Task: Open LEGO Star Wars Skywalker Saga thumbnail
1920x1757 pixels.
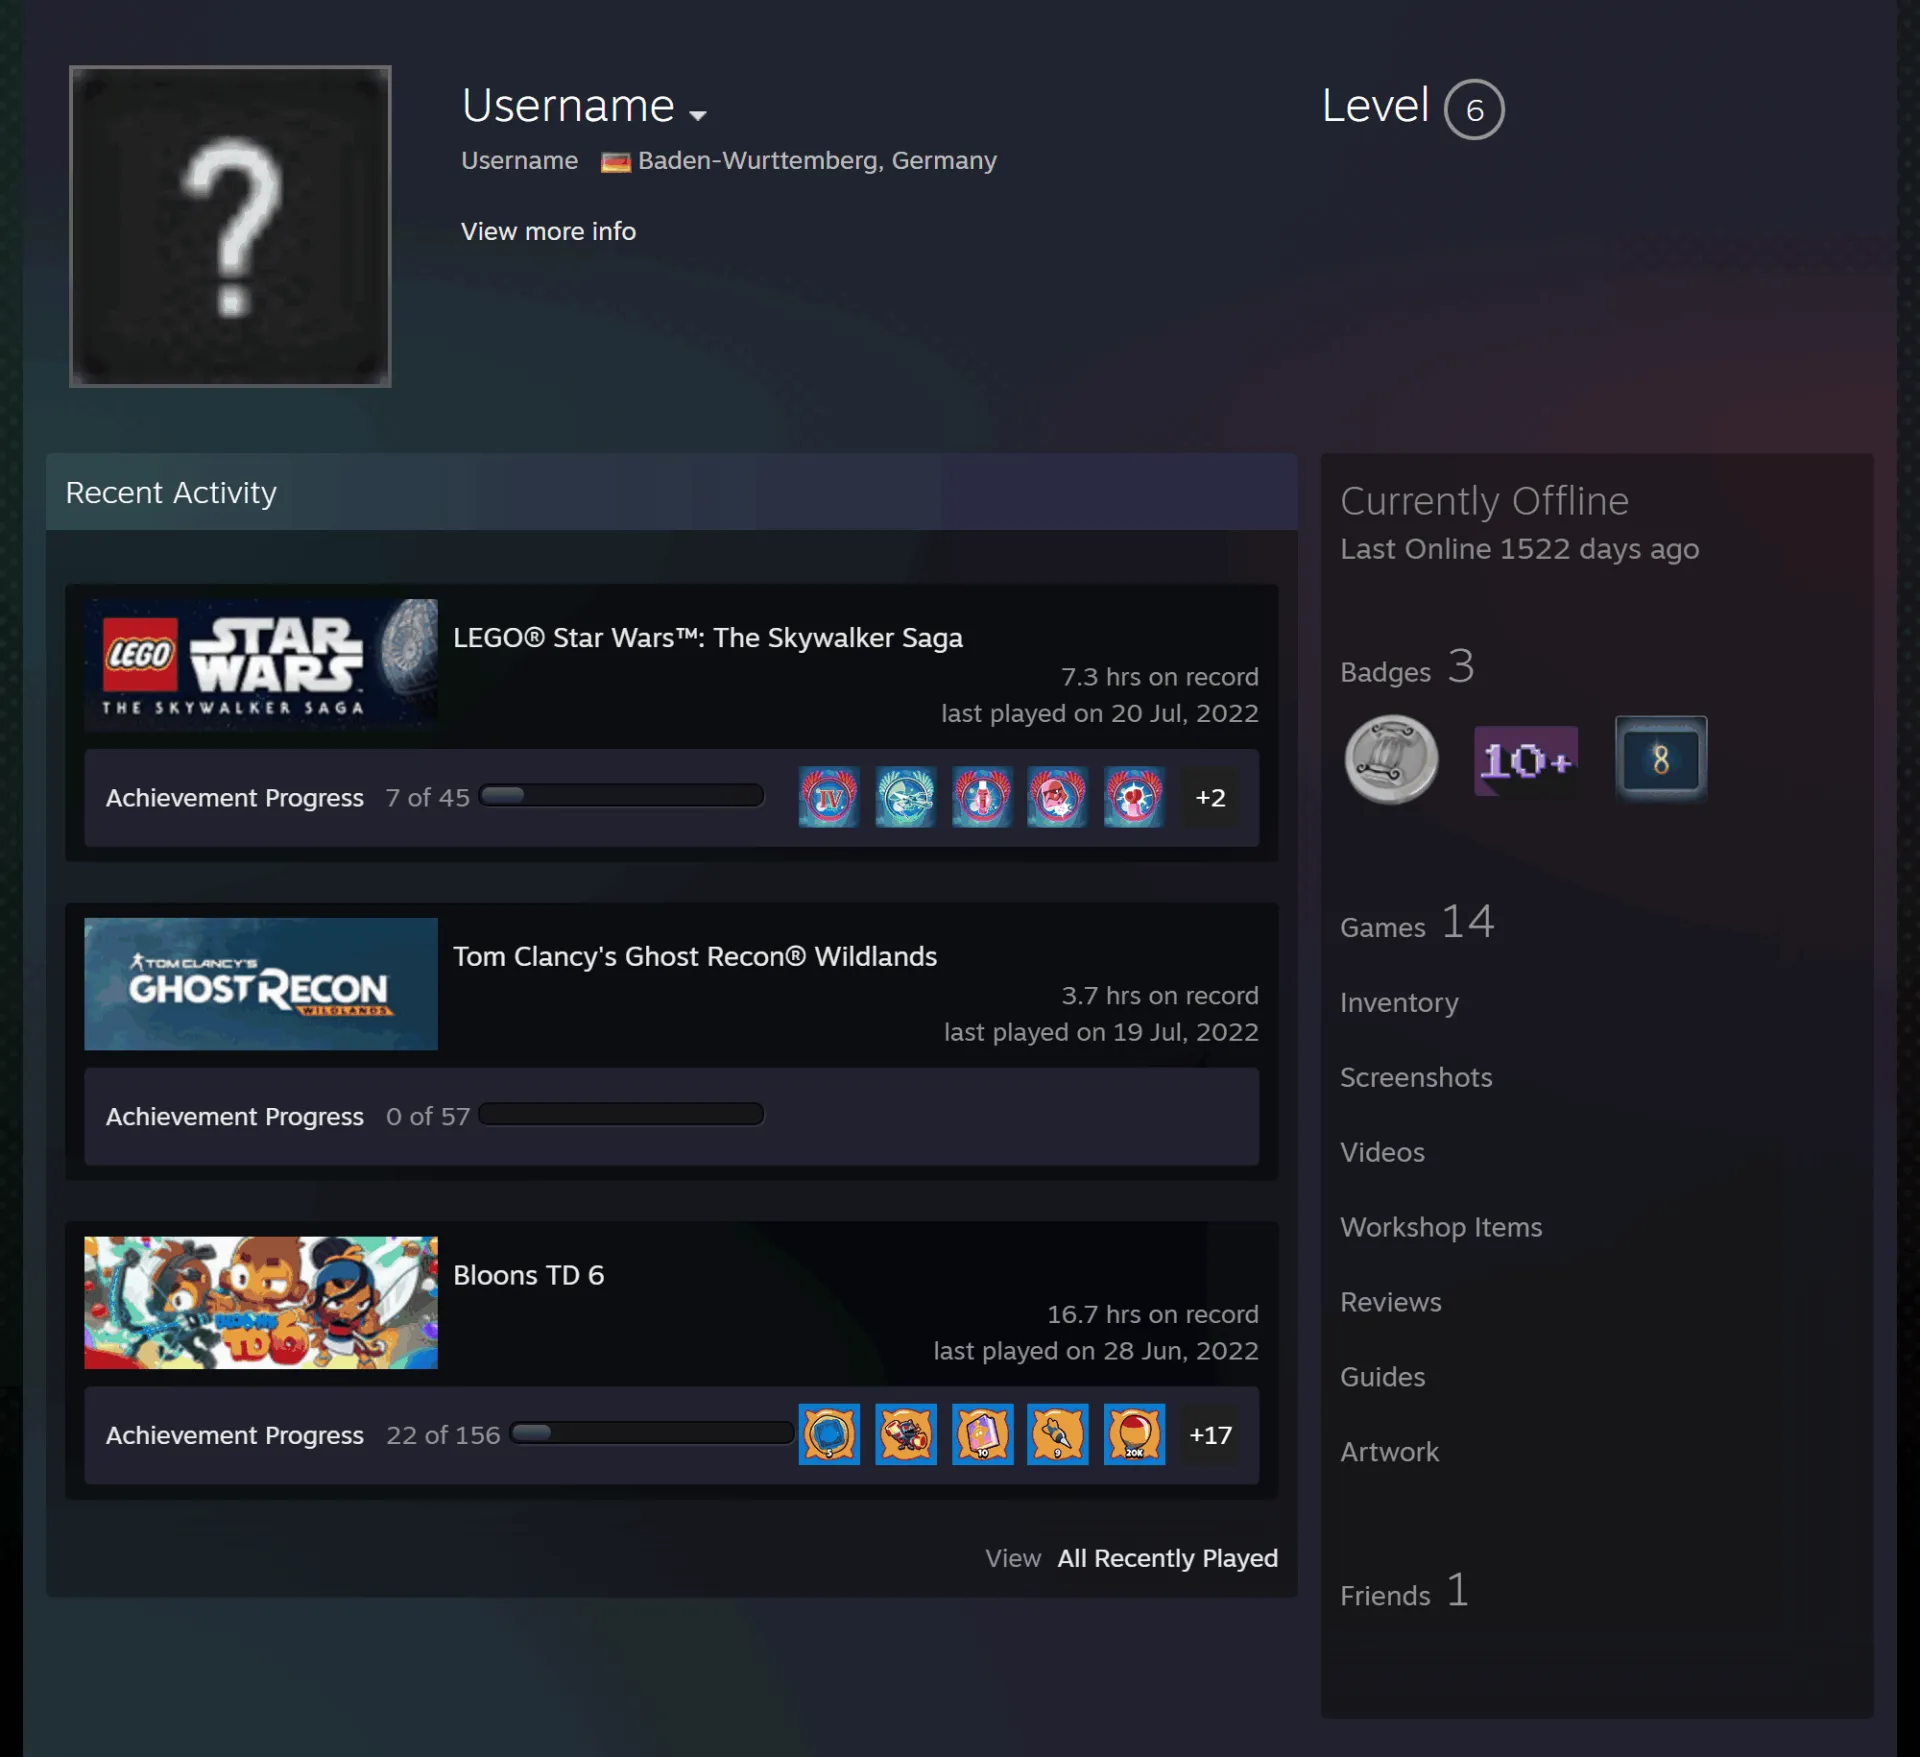Action: pos(261,665)
